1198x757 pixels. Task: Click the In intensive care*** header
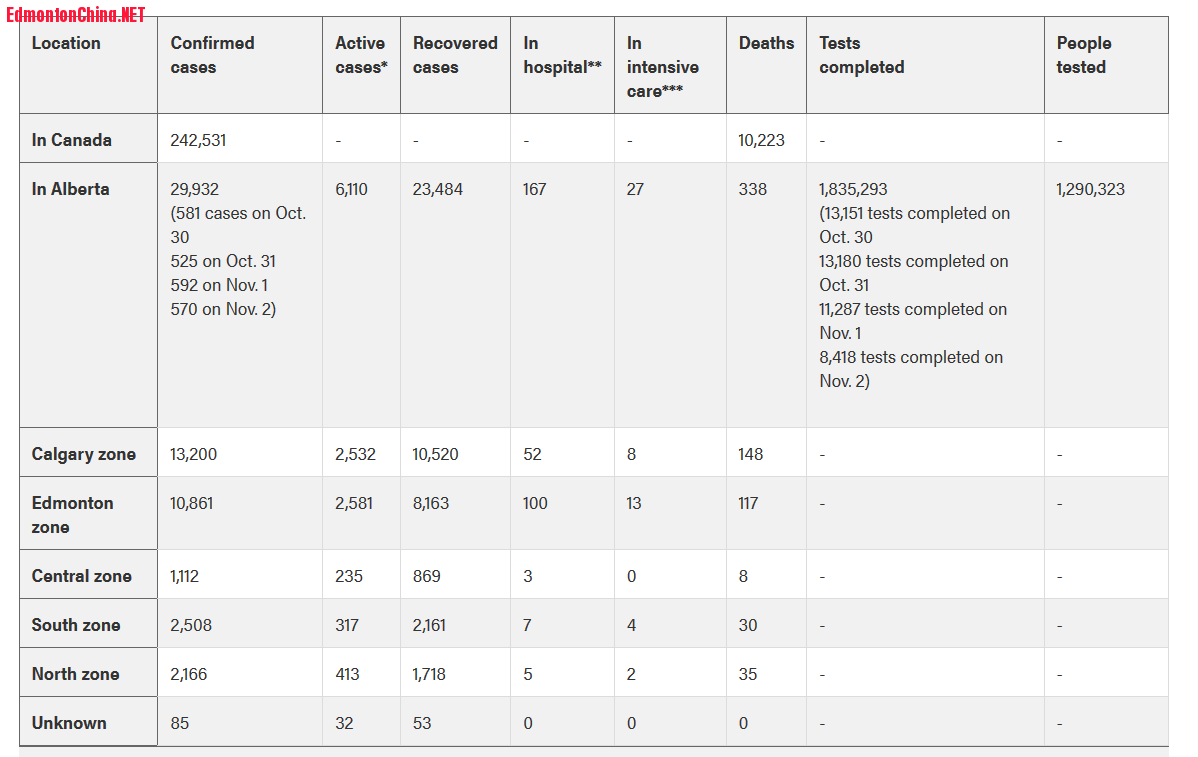tap(662, 67)
